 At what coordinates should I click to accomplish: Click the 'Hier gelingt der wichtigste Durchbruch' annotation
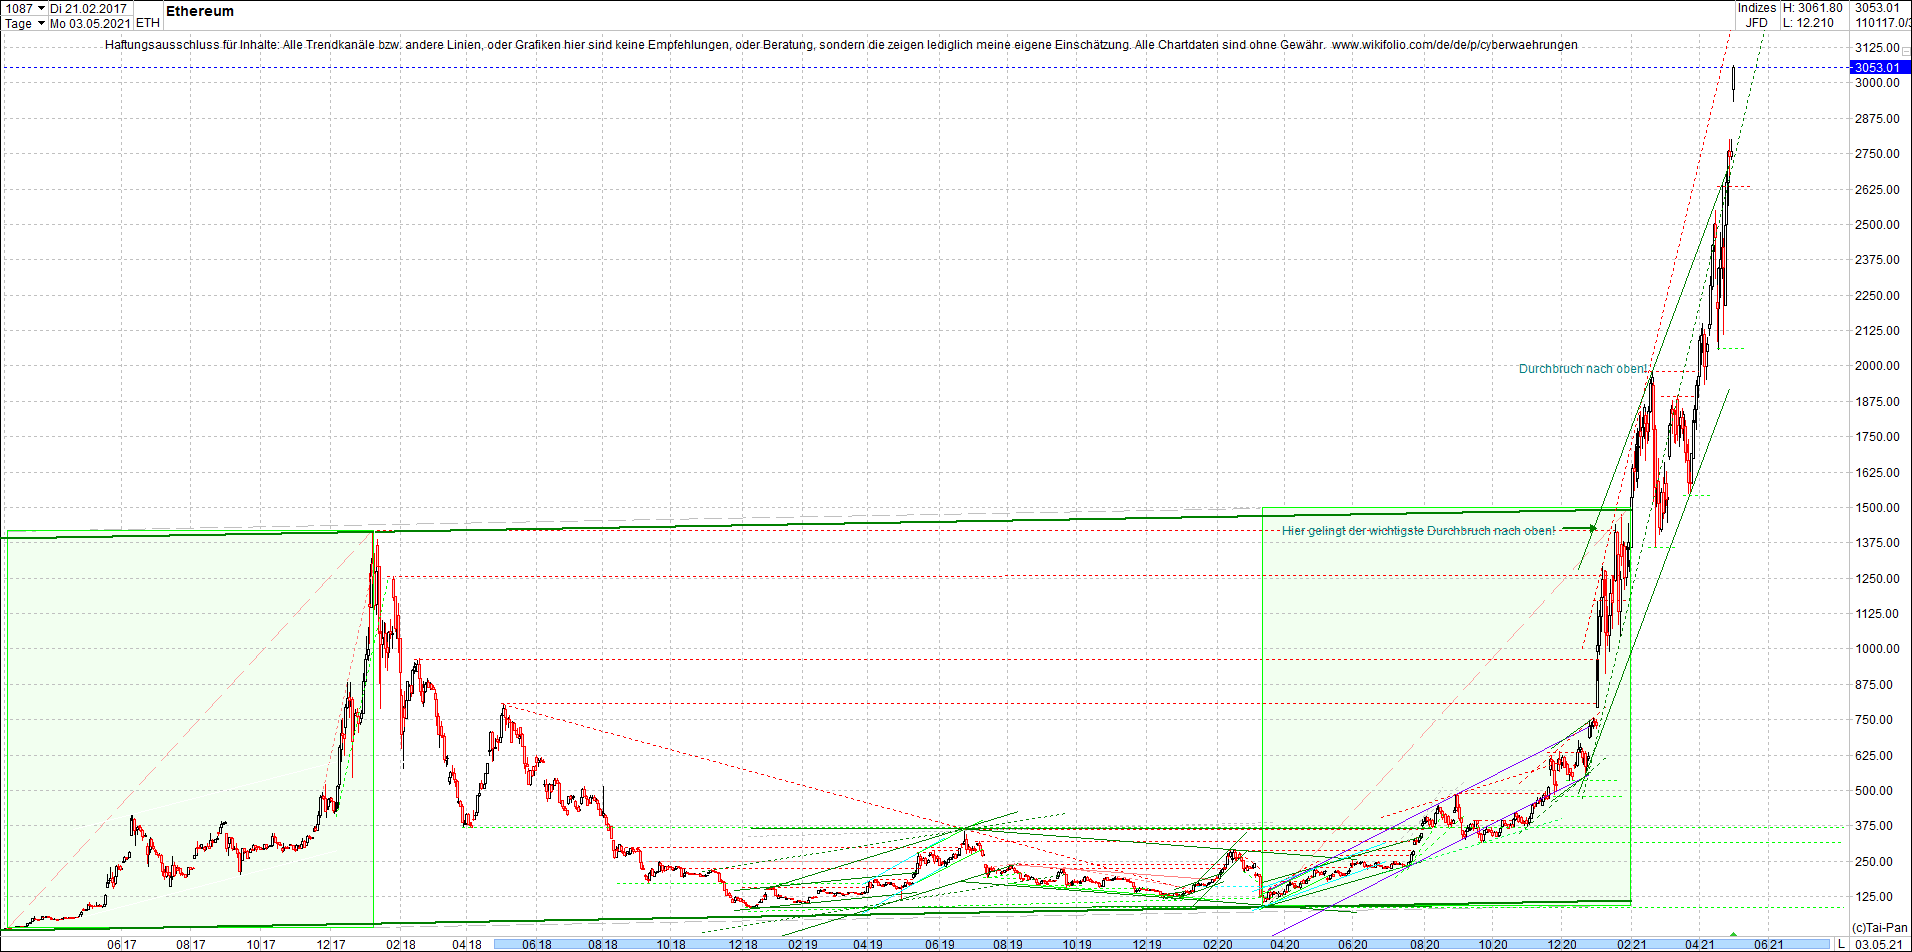(x=1419, y=531)
